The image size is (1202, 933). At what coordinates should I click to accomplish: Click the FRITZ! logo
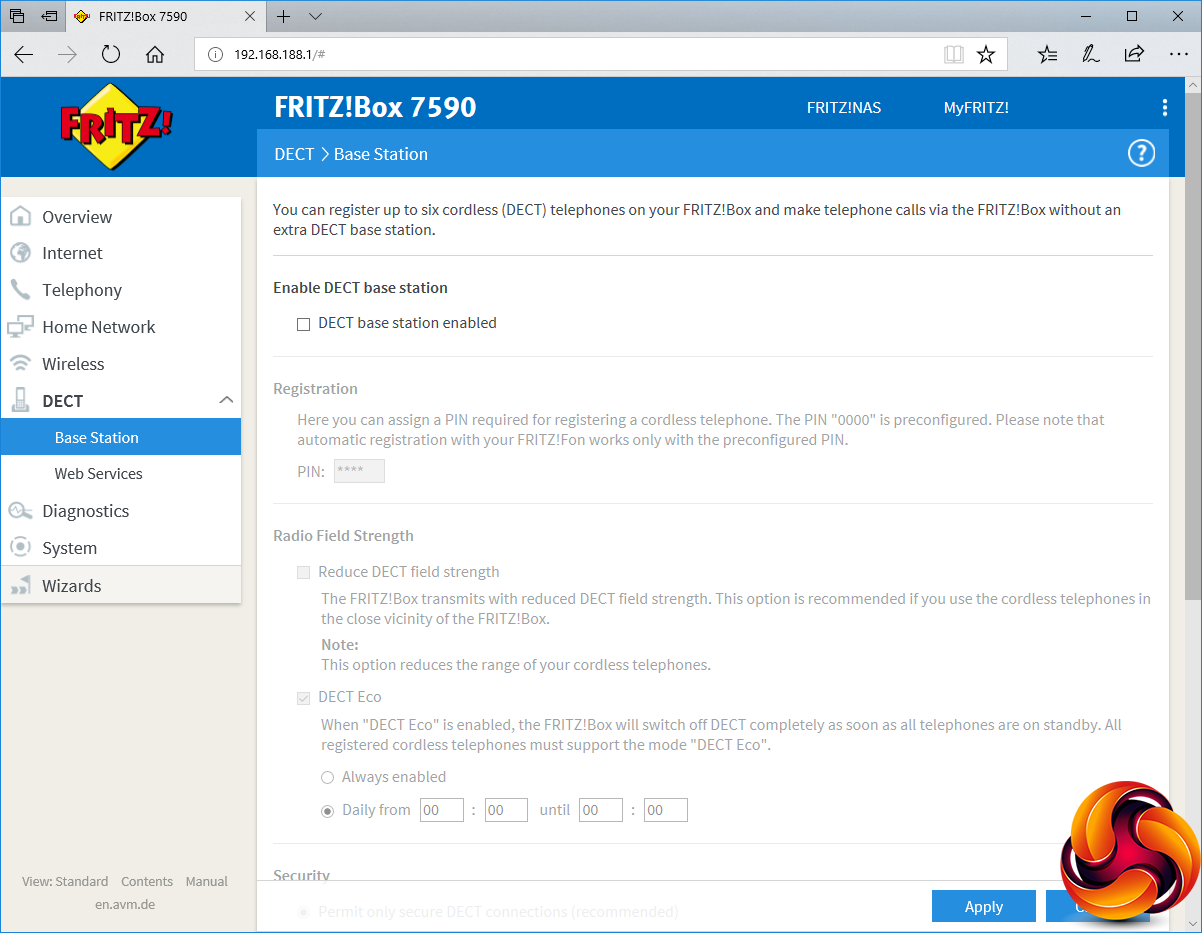click(x=116, y=127)
